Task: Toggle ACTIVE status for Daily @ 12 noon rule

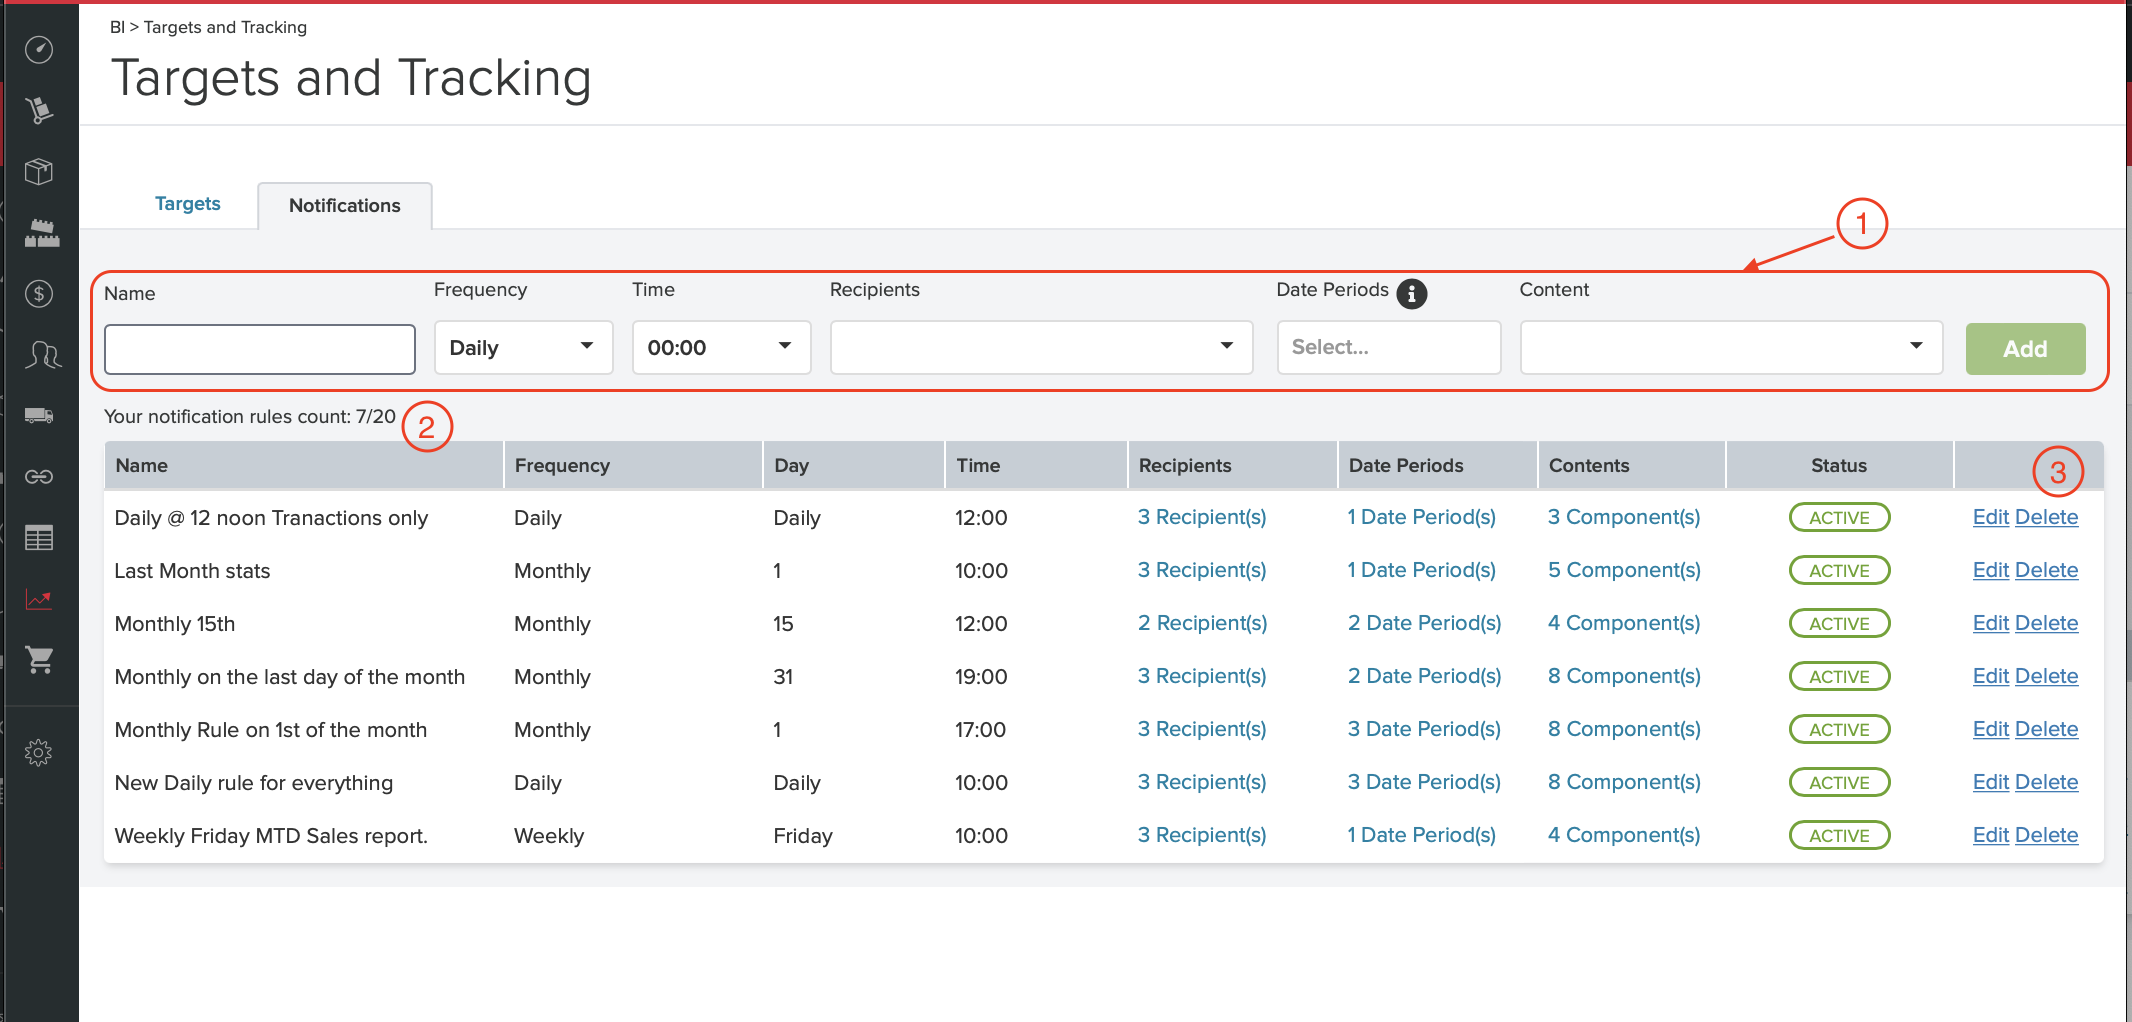Action: (1839, 517)
